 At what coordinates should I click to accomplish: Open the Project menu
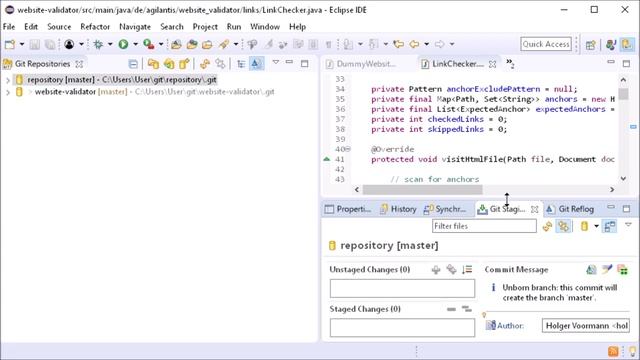tap(205, 27)
